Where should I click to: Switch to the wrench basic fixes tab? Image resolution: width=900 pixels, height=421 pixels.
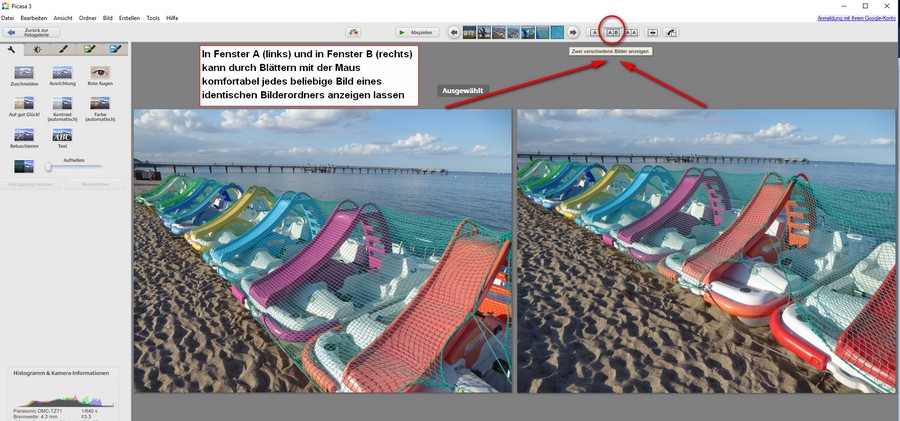pos(11,49)
